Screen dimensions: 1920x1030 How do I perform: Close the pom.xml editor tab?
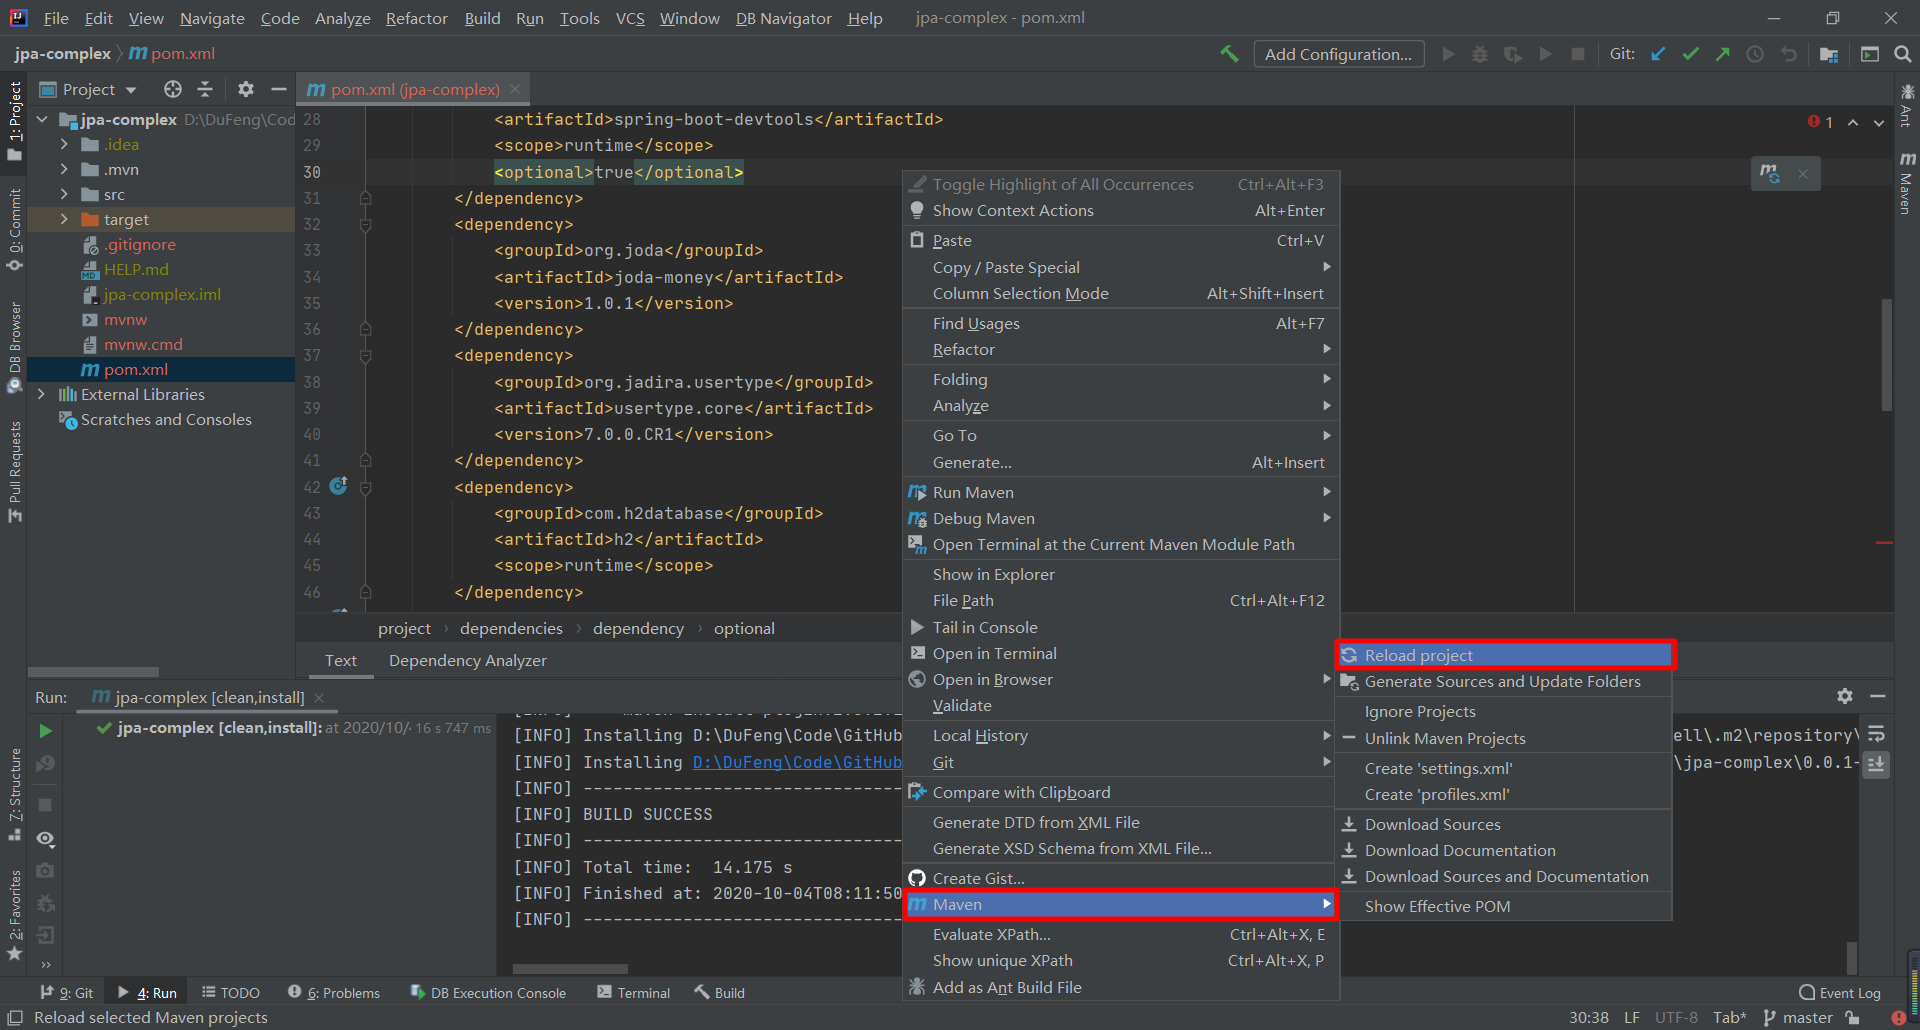tap(515, 89)
